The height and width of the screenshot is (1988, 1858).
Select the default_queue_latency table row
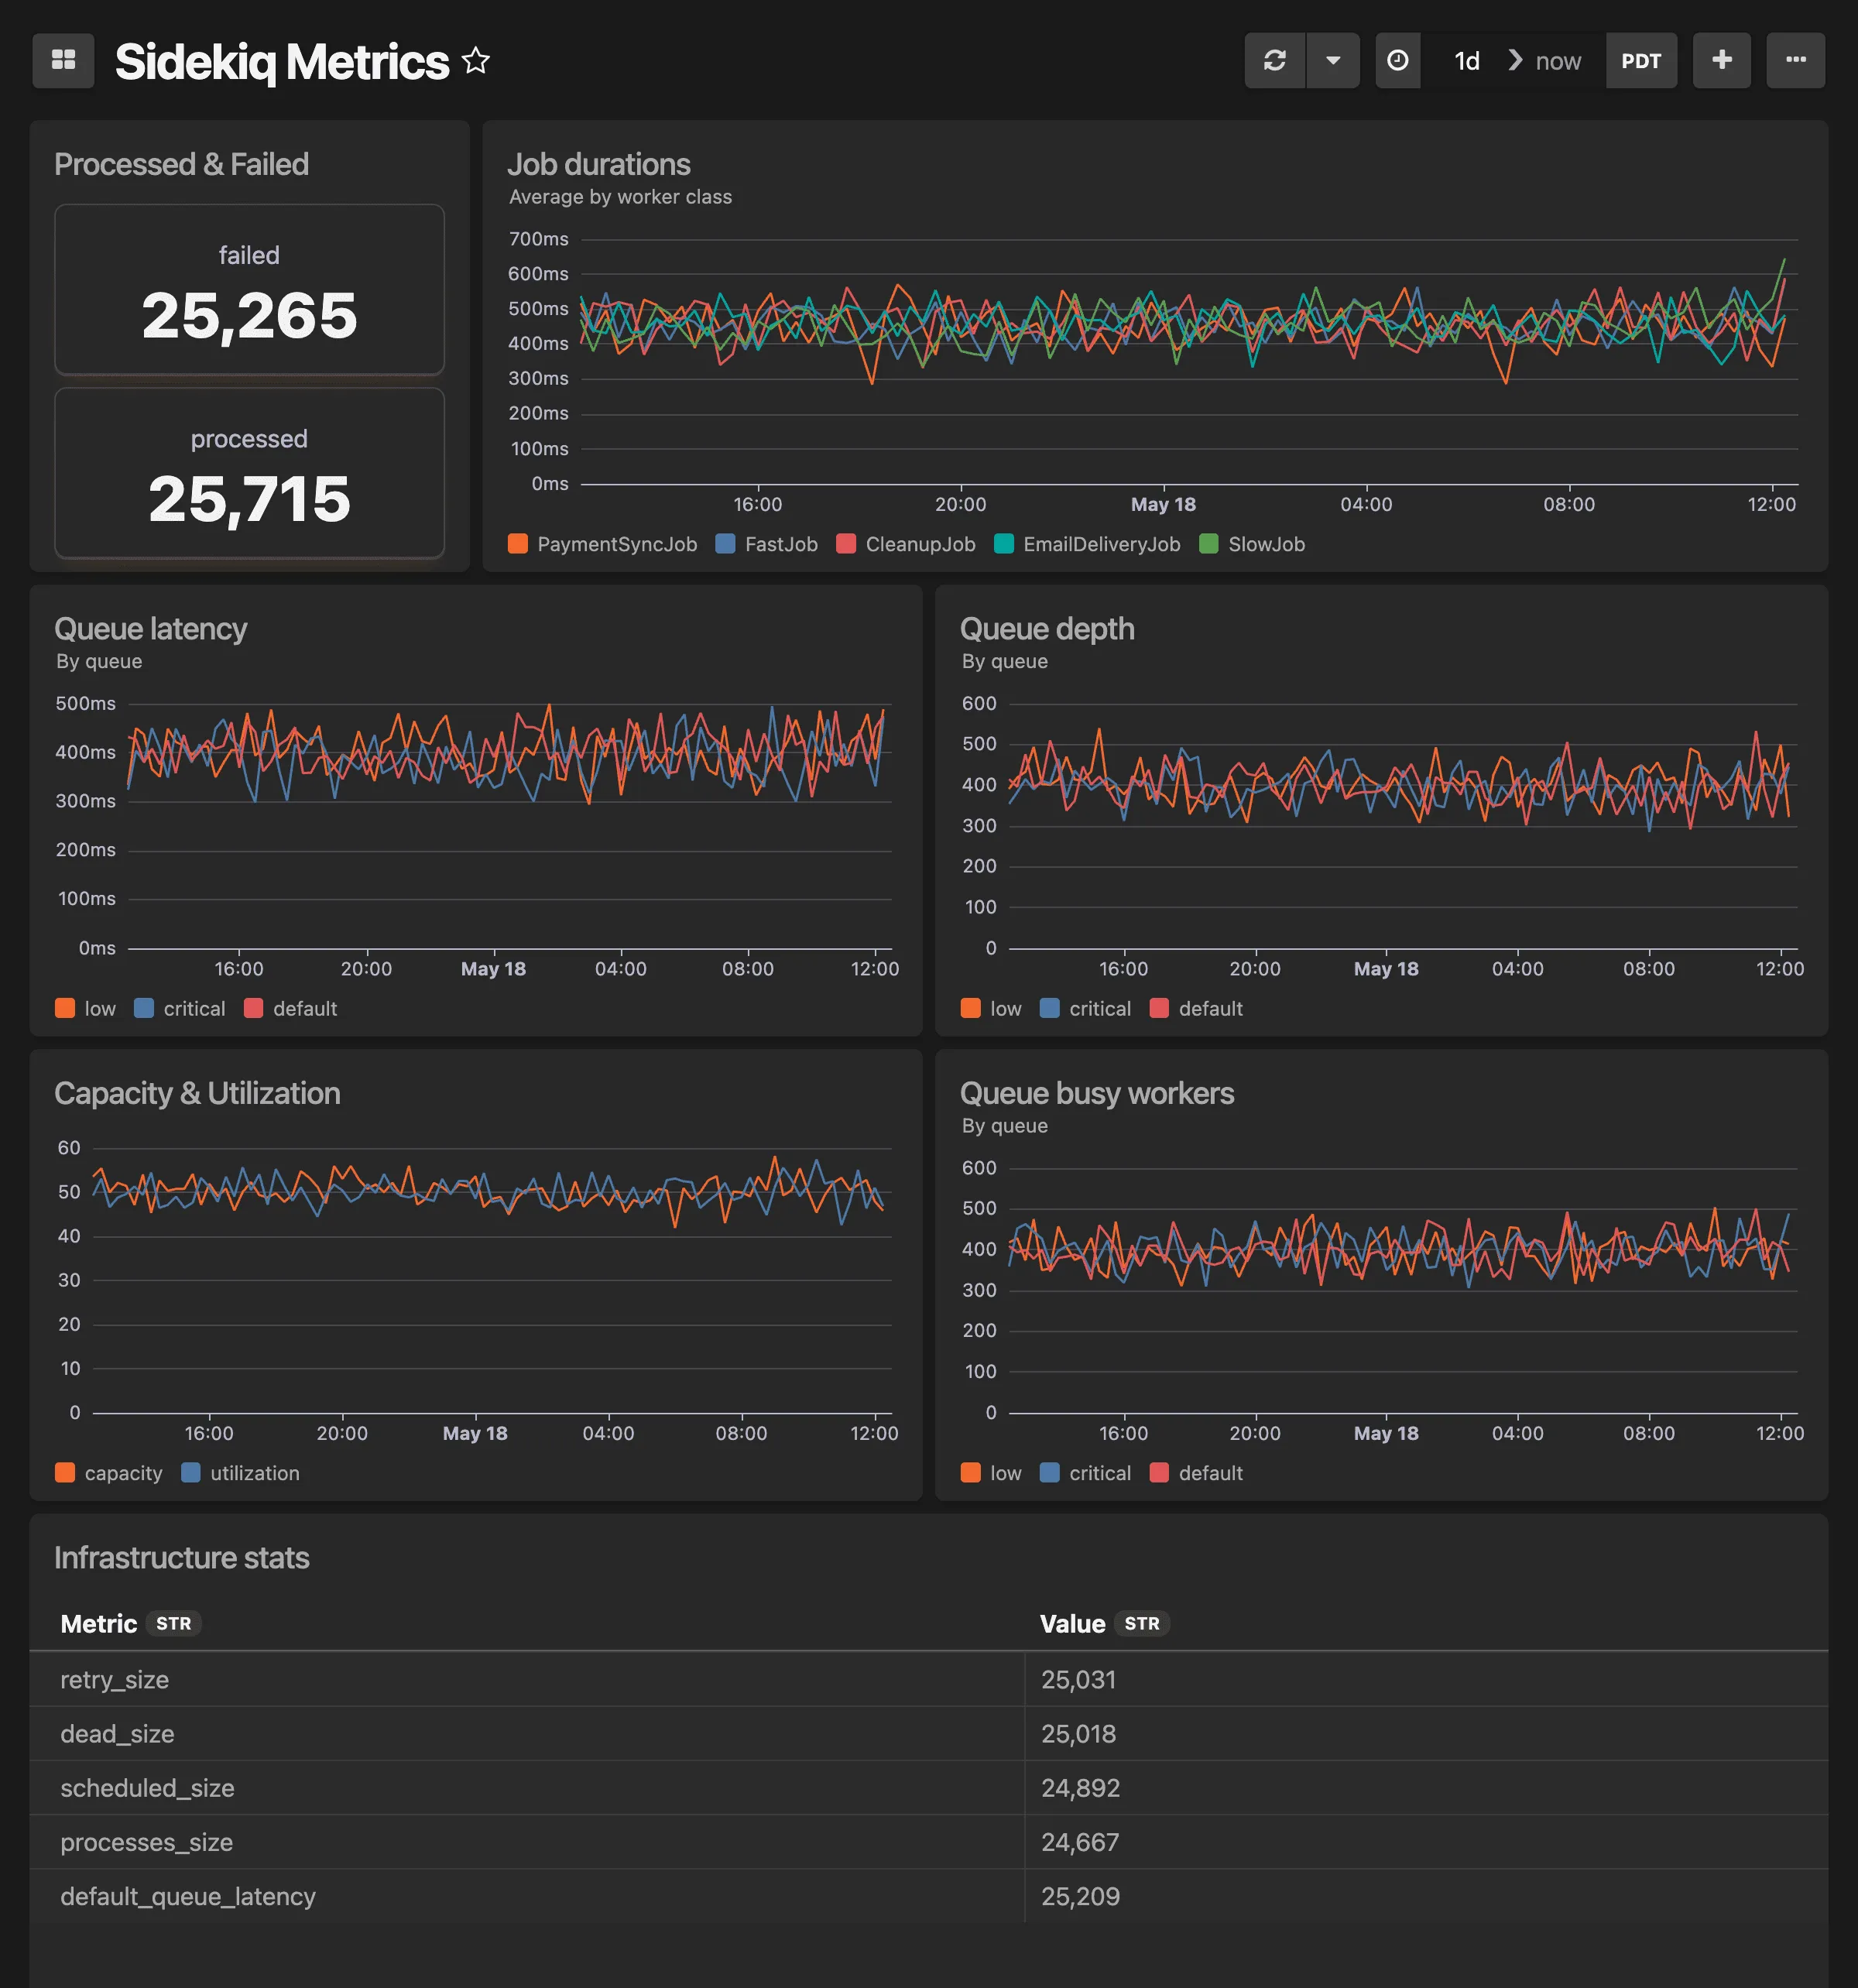coord(929,1895)
